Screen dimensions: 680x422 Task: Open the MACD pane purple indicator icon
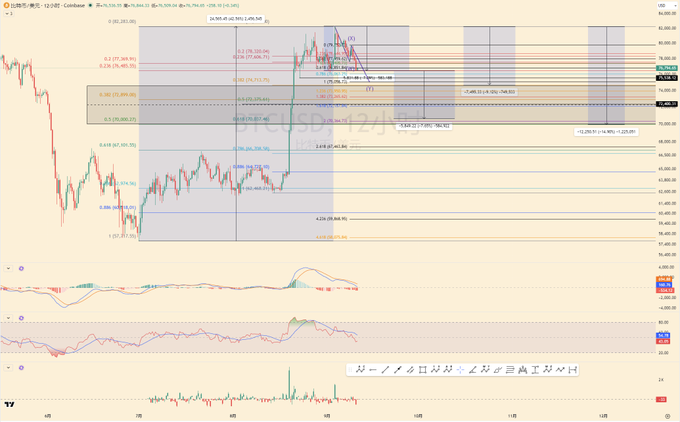[21, 268]
